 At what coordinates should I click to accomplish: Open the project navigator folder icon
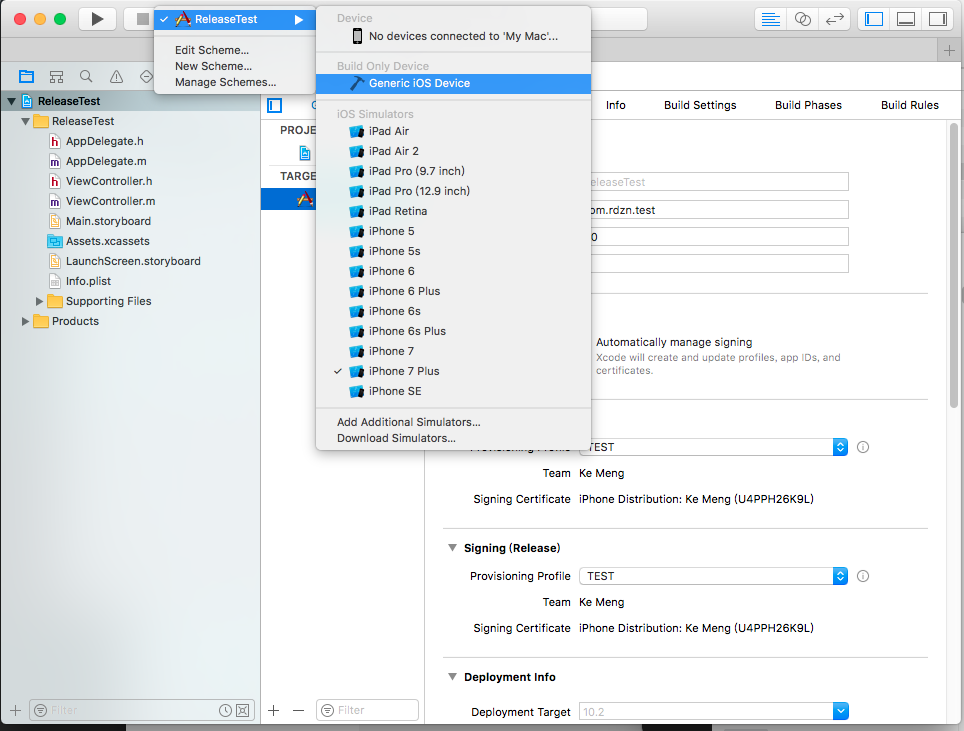(x=26, y=76)
